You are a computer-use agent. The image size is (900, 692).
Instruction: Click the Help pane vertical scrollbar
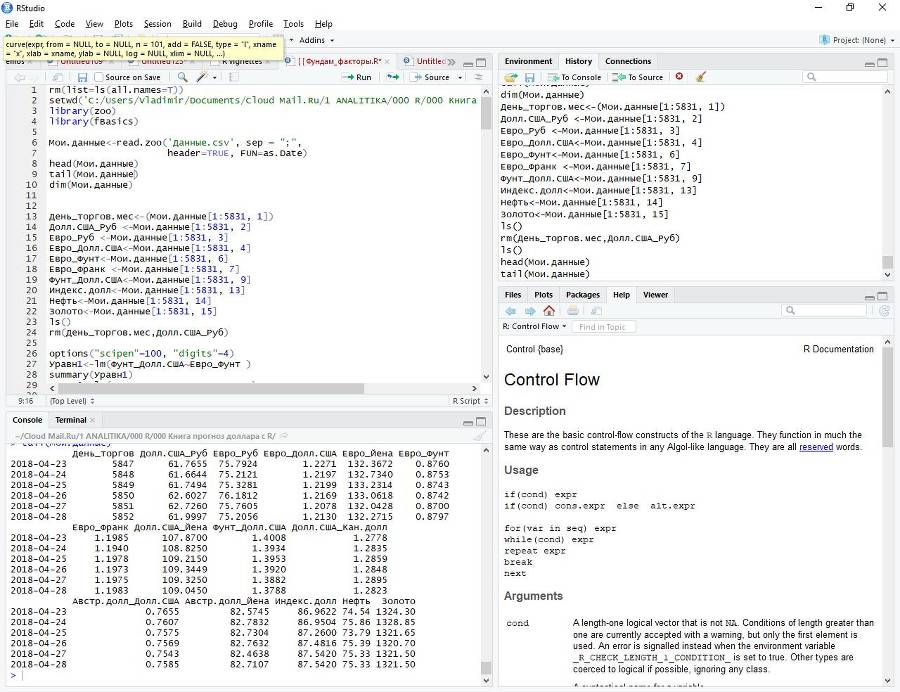coord(887,396)
